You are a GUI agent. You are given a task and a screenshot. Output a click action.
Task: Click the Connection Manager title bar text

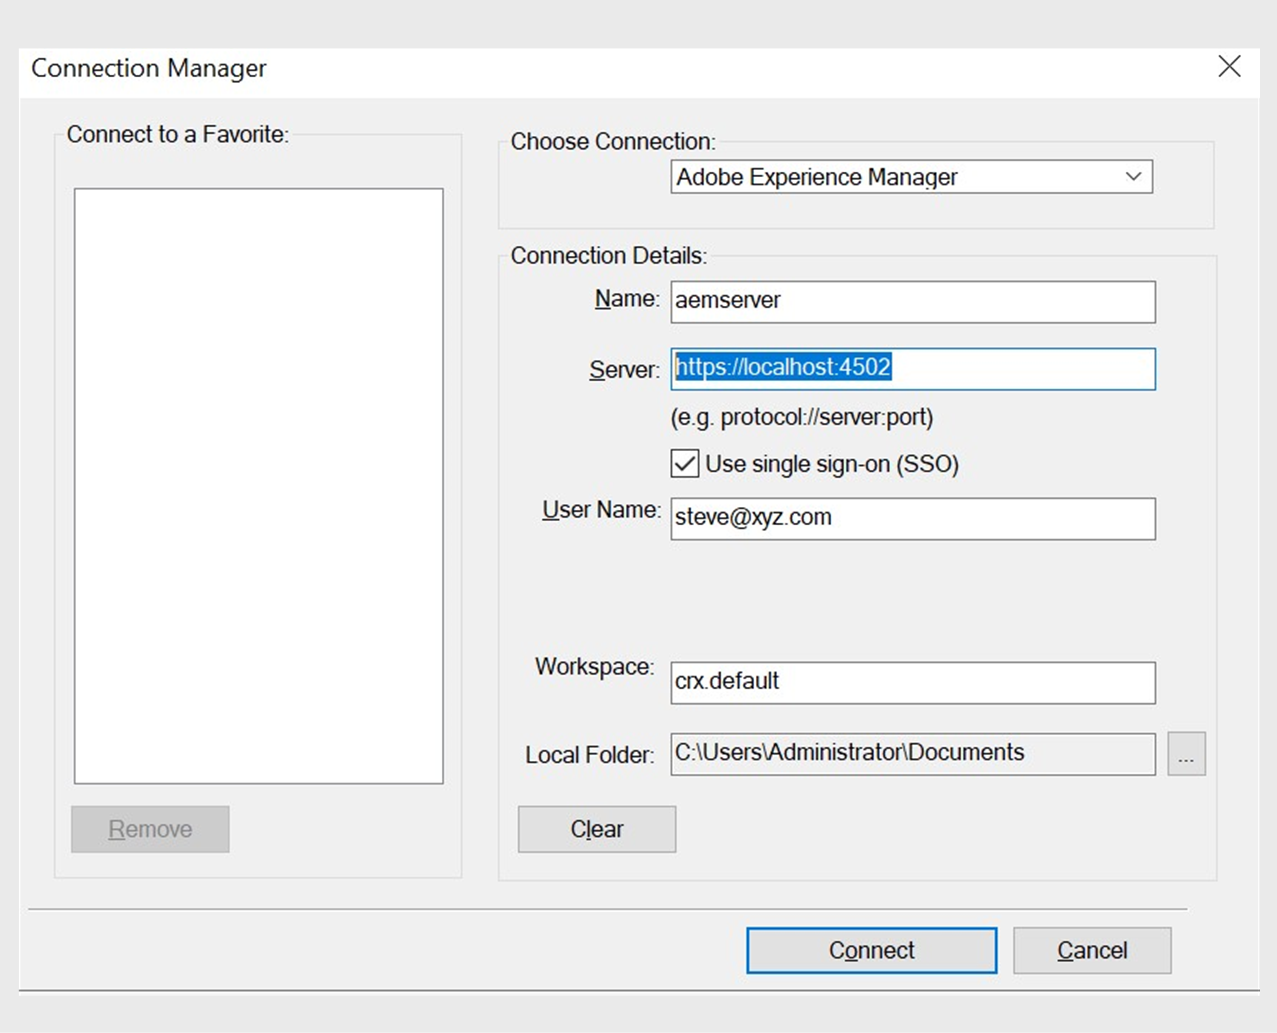coord(149,68)
